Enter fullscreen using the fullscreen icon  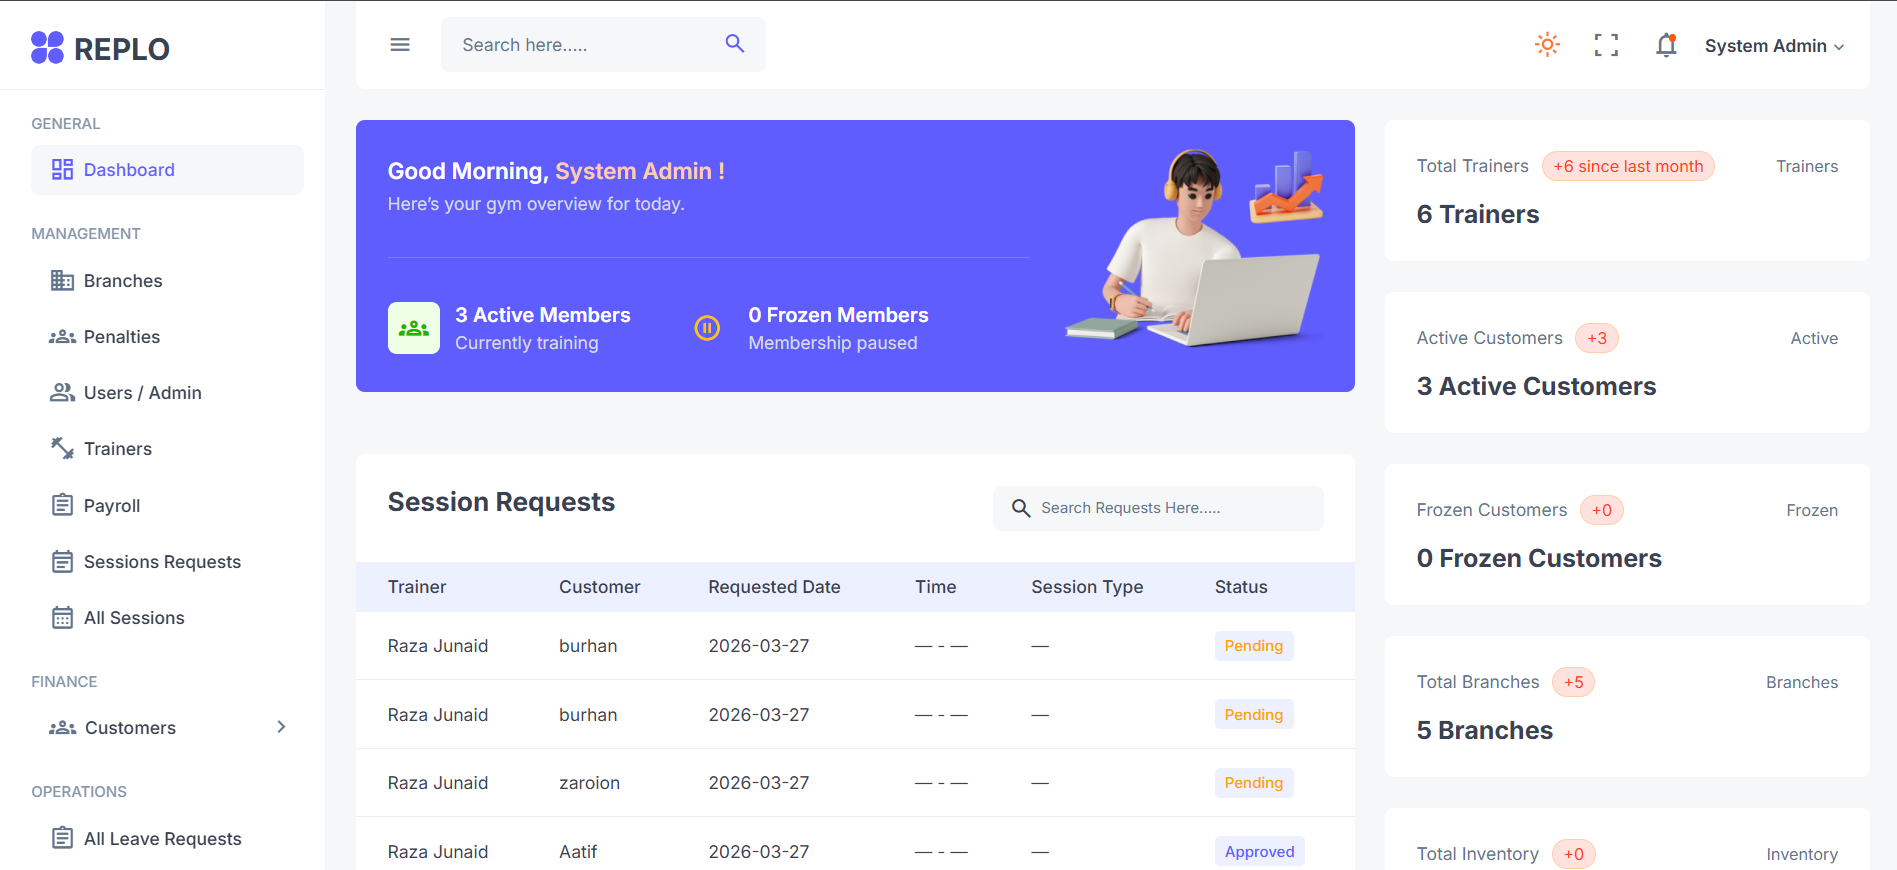tap(1606, 45)
